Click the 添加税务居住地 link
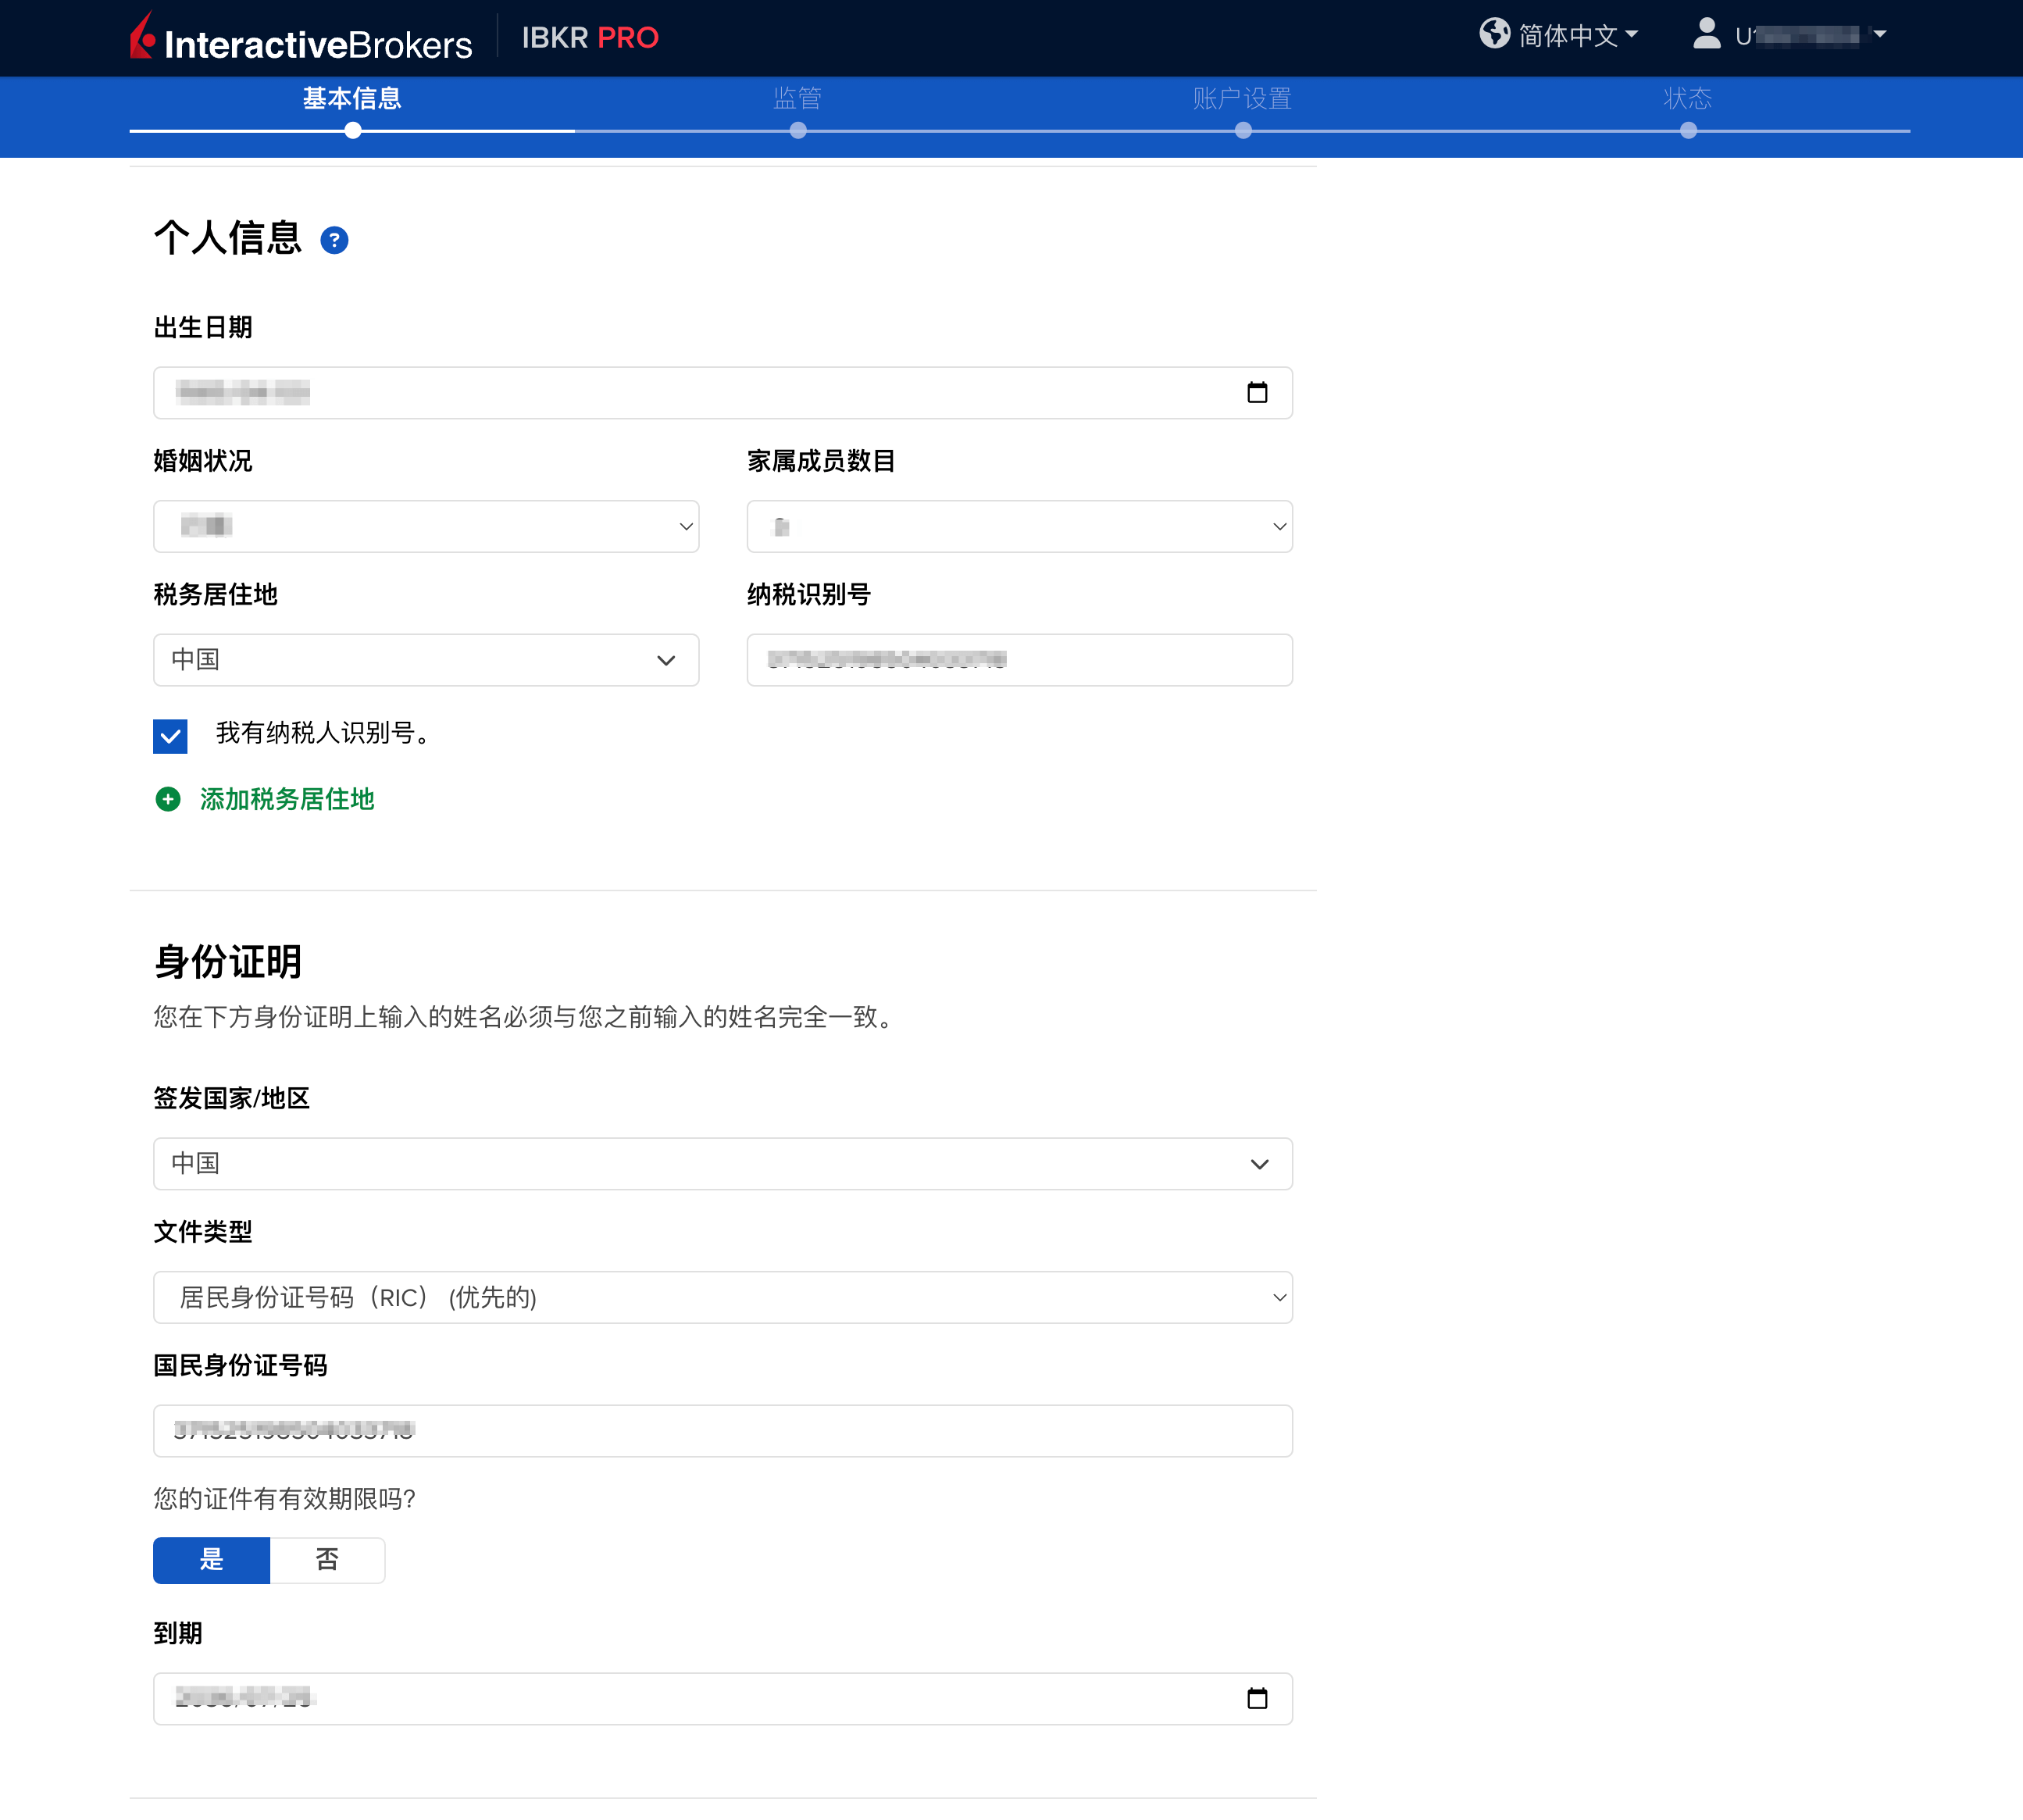The width and height of the screenshot is (2023, 1820). [287, 799]
